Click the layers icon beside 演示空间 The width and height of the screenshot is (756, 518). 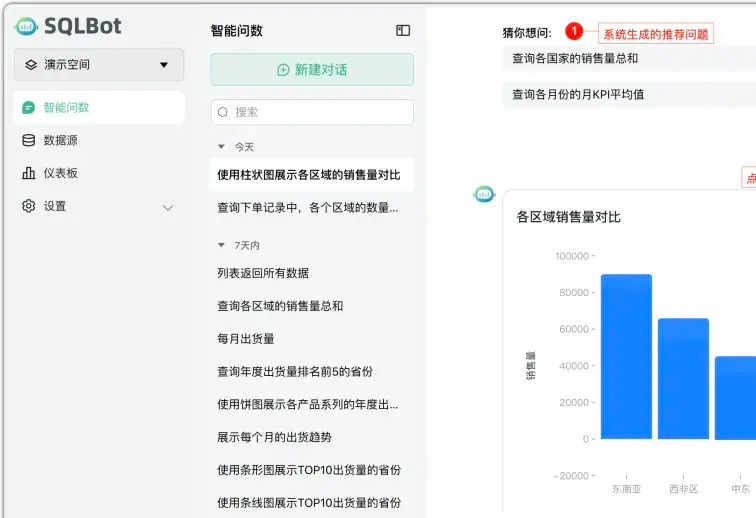tap(31, 65)
